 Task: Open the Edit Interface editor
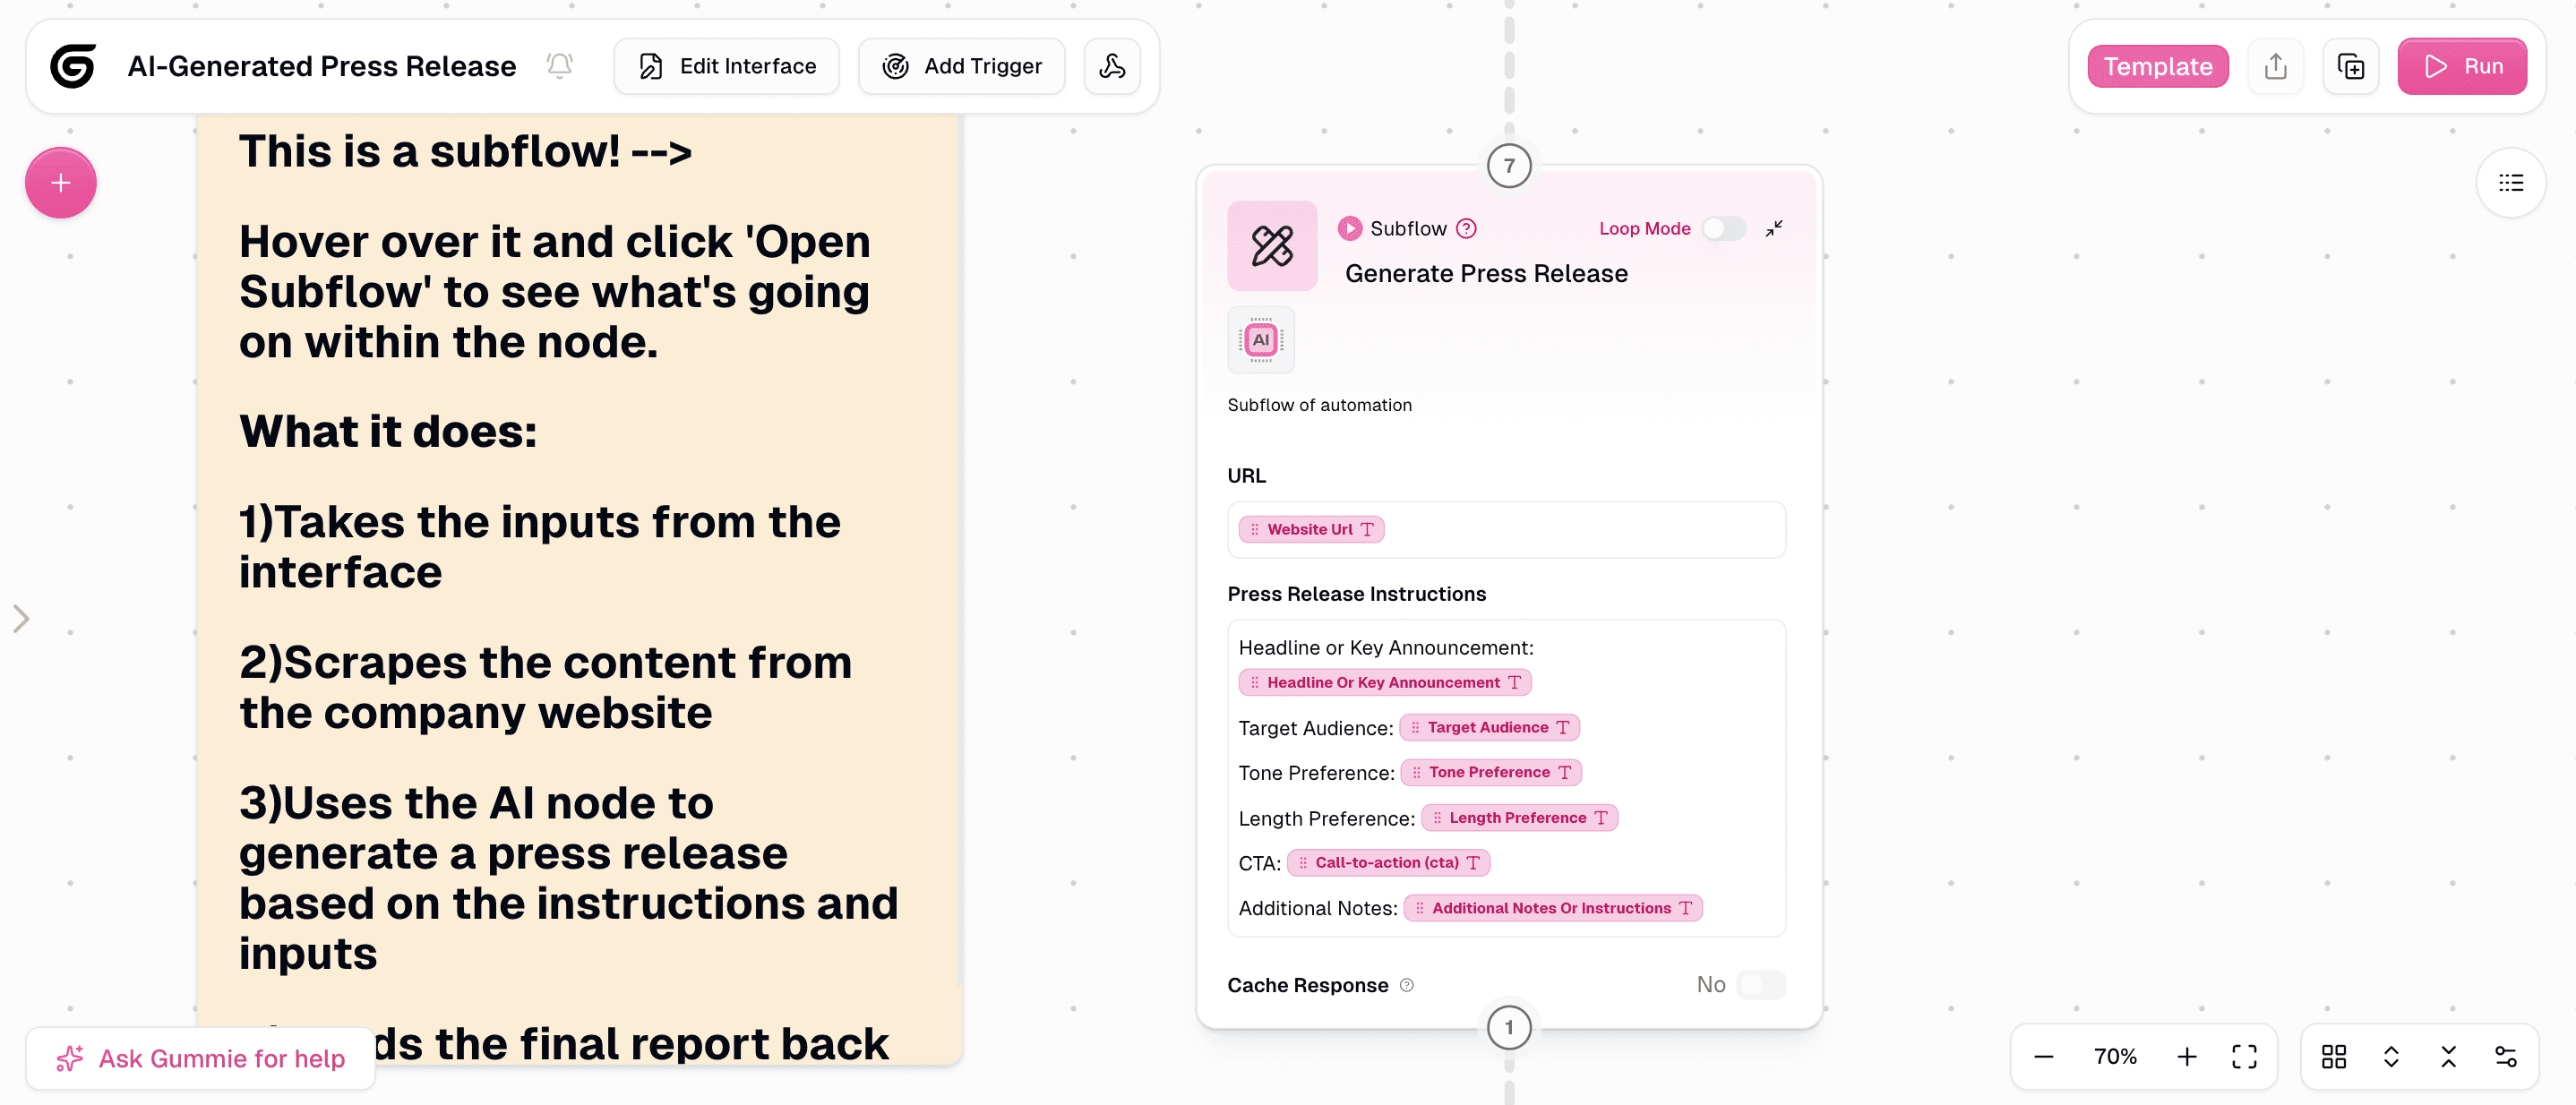[727, 66]
